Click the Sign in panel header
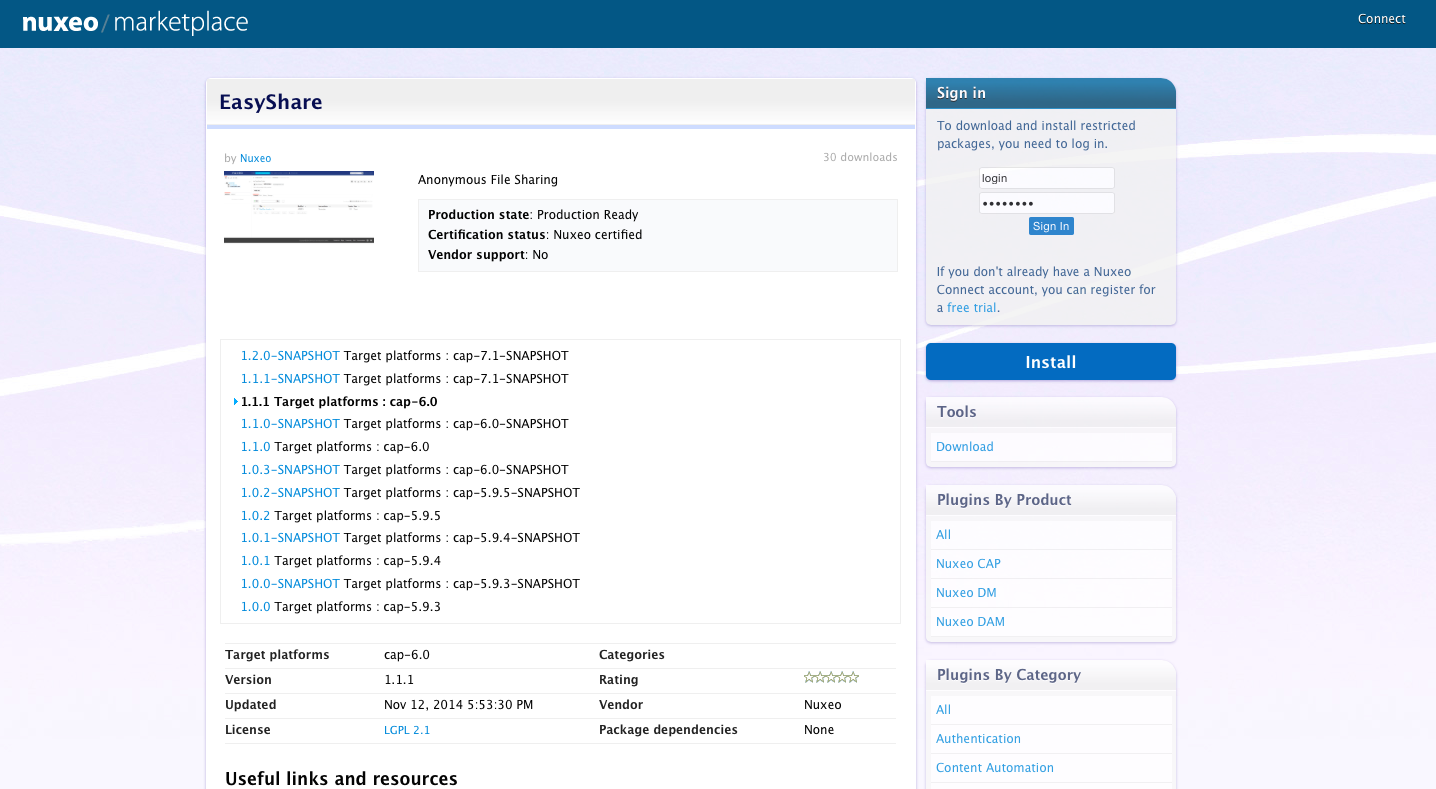The height and width of the screenshot is (789, 1436). tap(1051, 93)
